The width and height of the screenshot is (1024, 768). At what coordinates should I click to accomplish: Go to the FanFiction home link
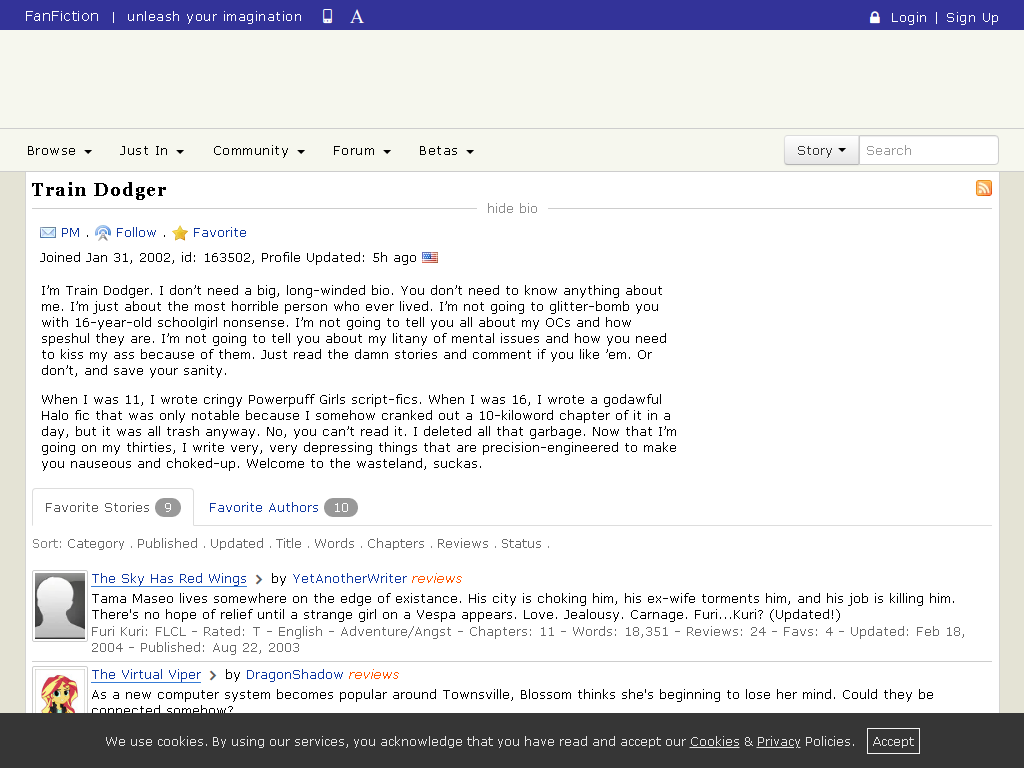[x=62, y=16]
